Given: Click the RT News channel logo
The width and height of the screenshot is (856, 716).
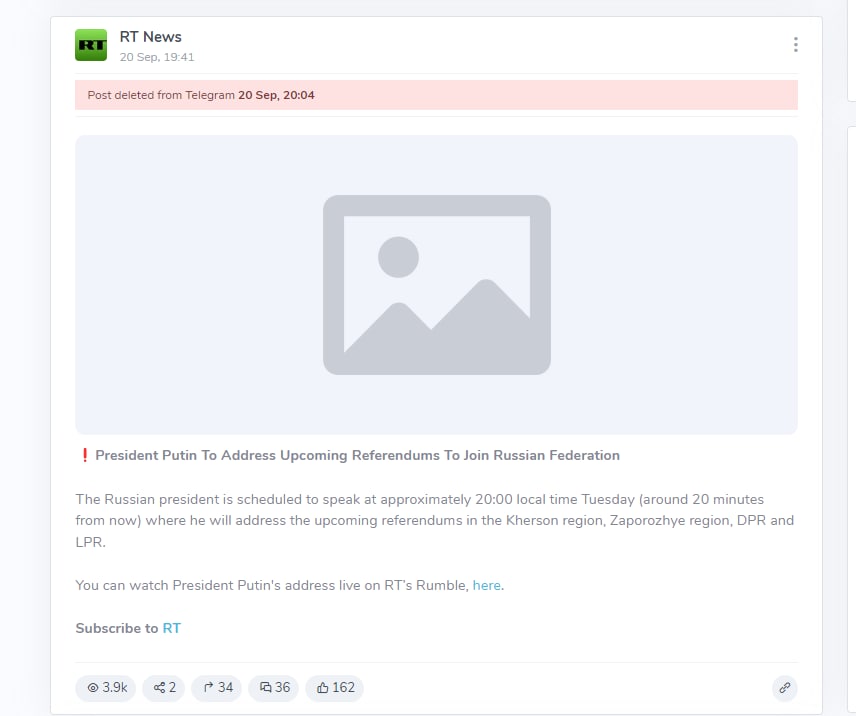Looking at the screenshot, I should coord(91,45).
